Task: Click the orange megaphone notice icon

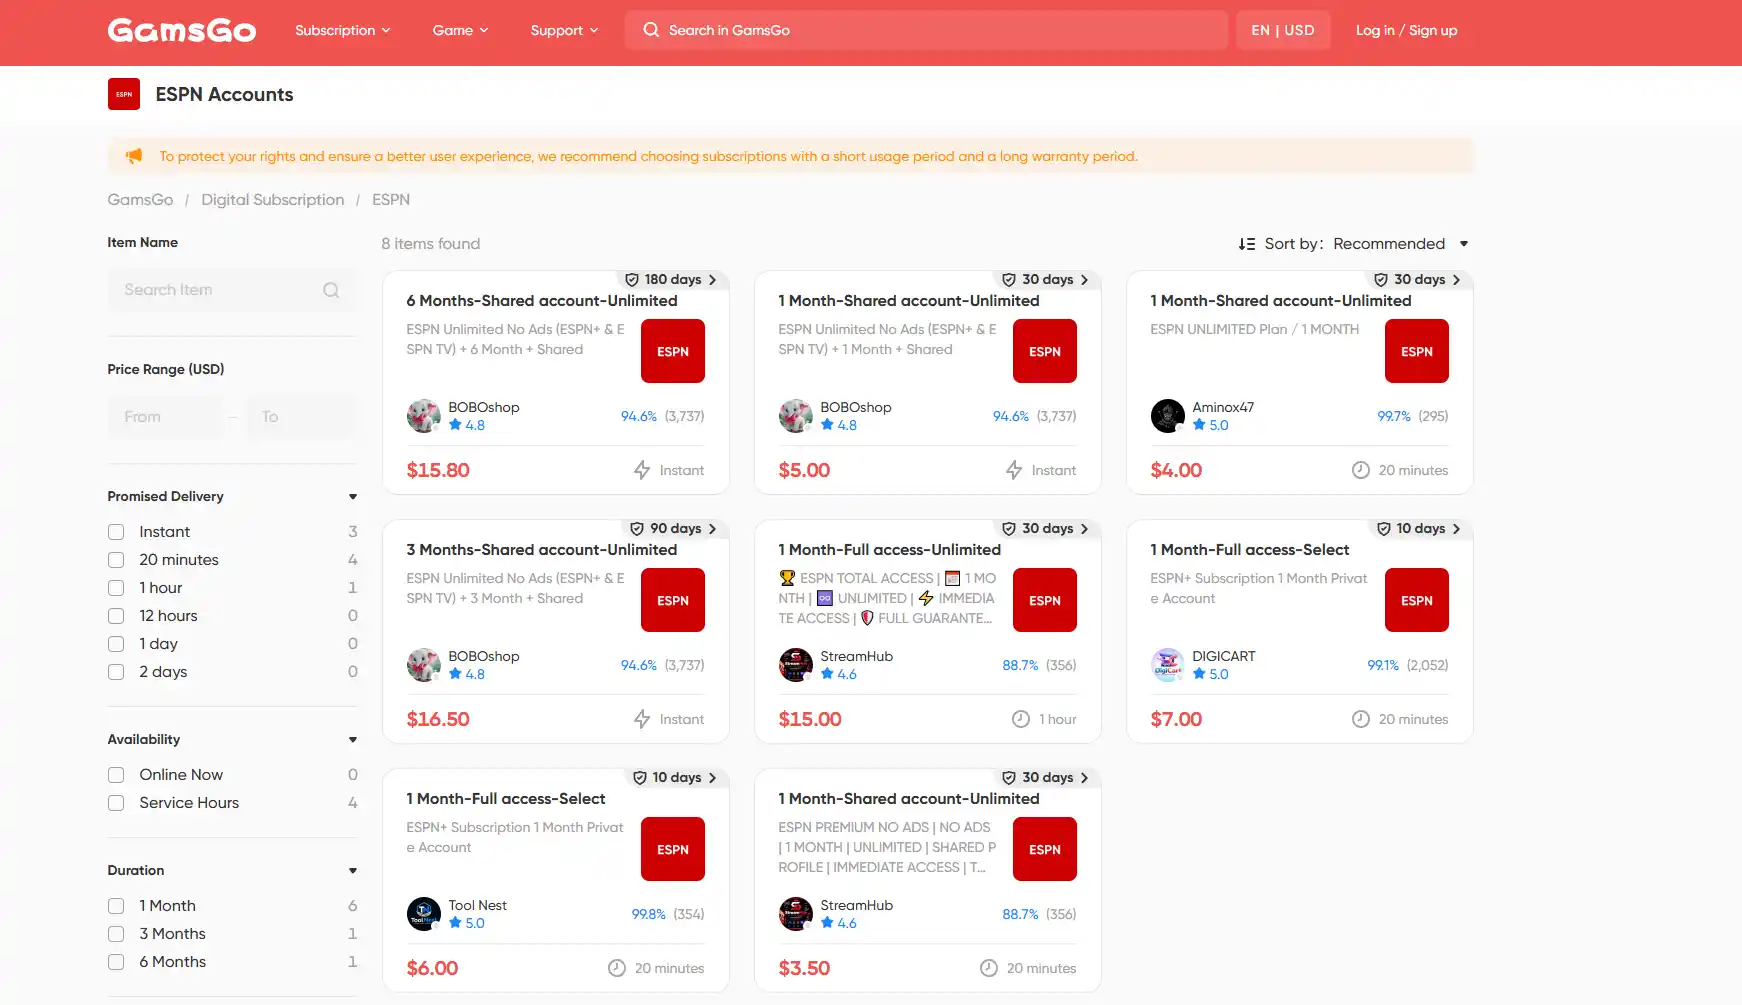Action: [134, 156]
